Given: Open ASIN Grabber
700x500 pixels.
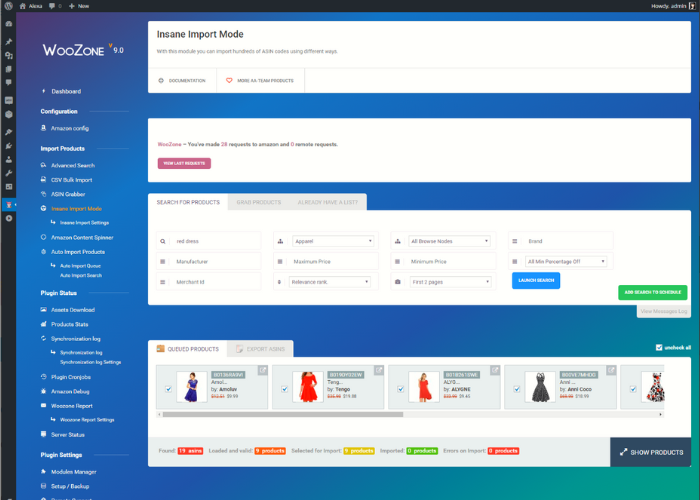Looking at the screenshot, I should [x=67, y=194].
